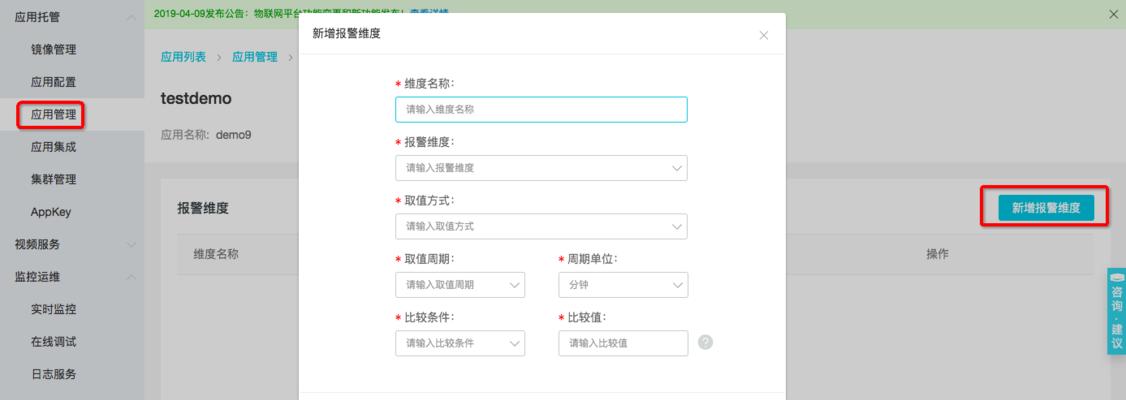1126x400 pixels.
Task: Open 镜像管理 in the sidebar
Action: [x=53, y=50]
